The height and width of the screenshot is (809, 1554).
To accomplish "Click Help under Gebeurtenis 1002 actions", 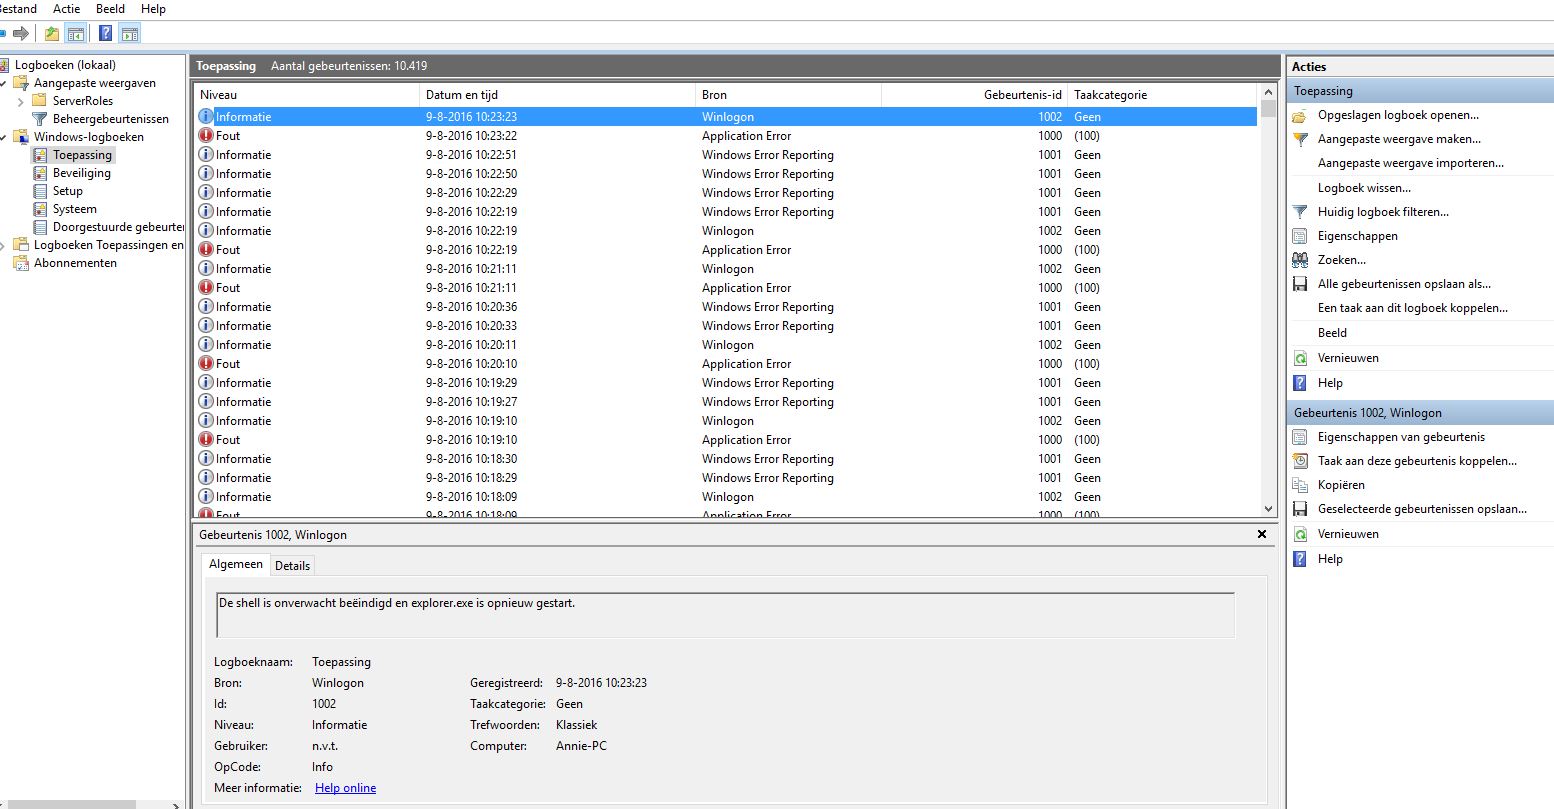I will tap(1329, 559).
